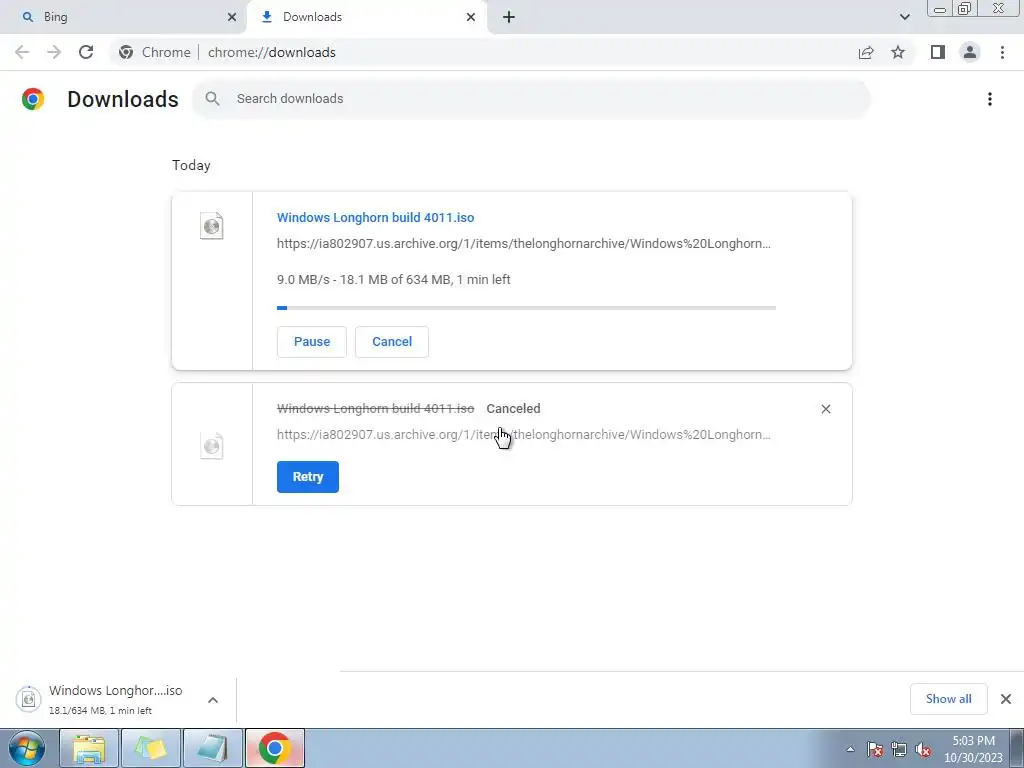Cancel the in-progress download
1024x768 pixels.
(392, 342)
